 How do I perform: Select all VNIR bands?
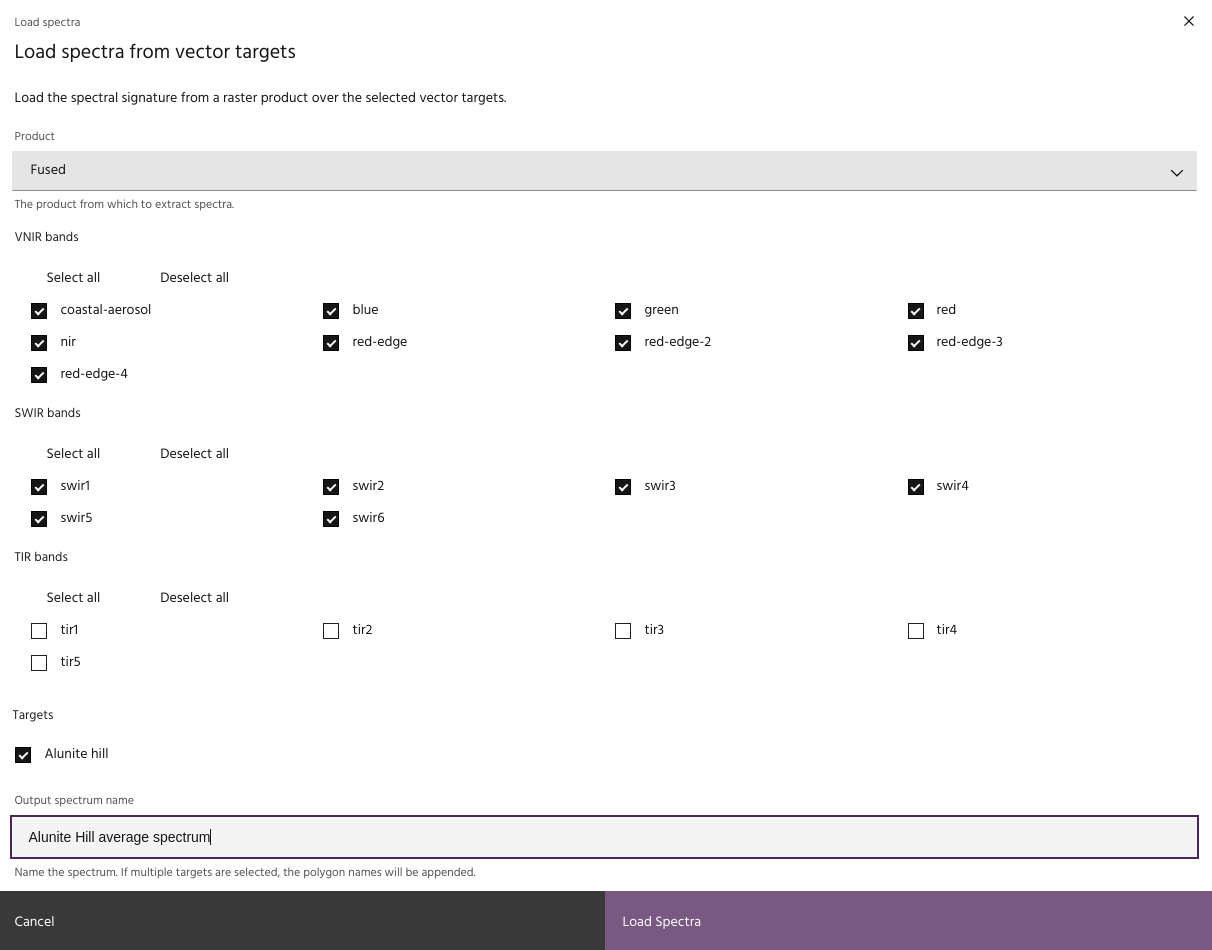pyautogui.click(x=73, y=278)
